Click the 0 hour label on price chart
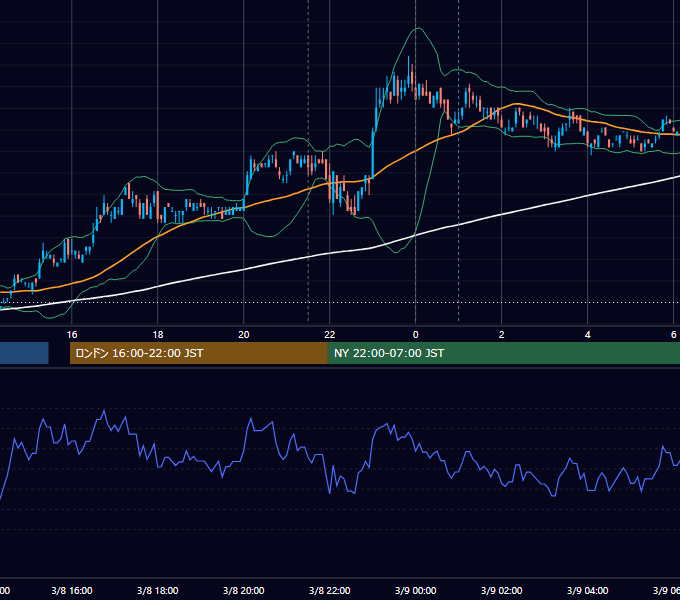 (415, 334)
